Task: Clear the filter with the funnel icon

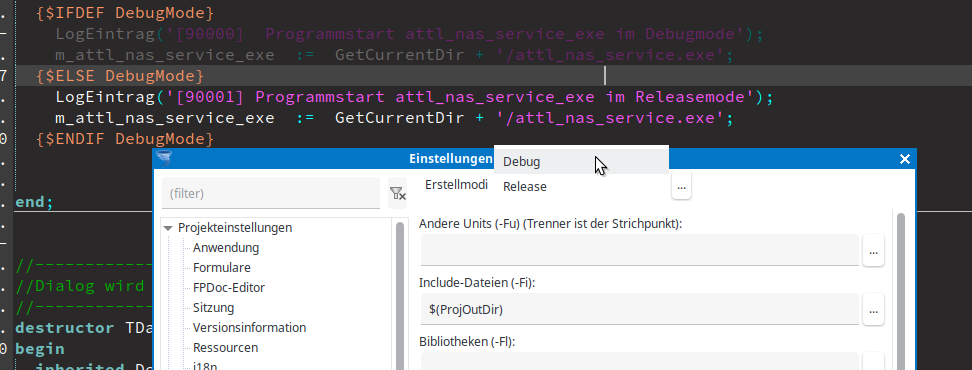Action: (397, 194)
